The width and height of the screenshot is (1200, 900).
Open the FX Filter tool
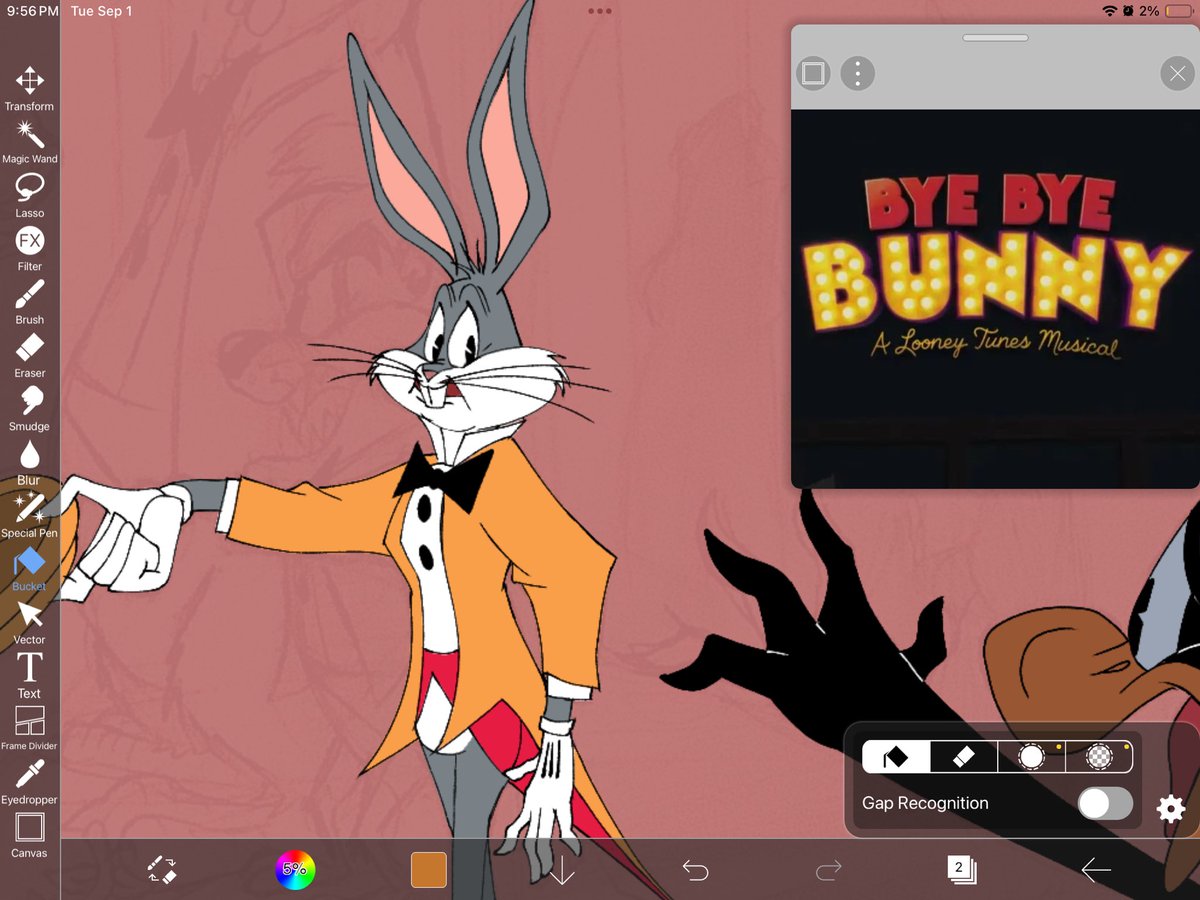click(29, 248)
